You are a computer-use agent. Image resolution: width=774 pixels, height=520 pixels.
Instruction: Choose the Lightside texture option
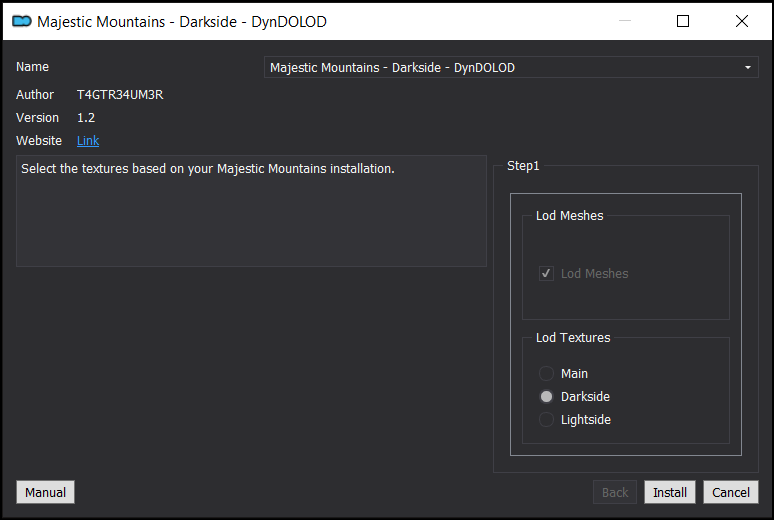tap(546, 420)
